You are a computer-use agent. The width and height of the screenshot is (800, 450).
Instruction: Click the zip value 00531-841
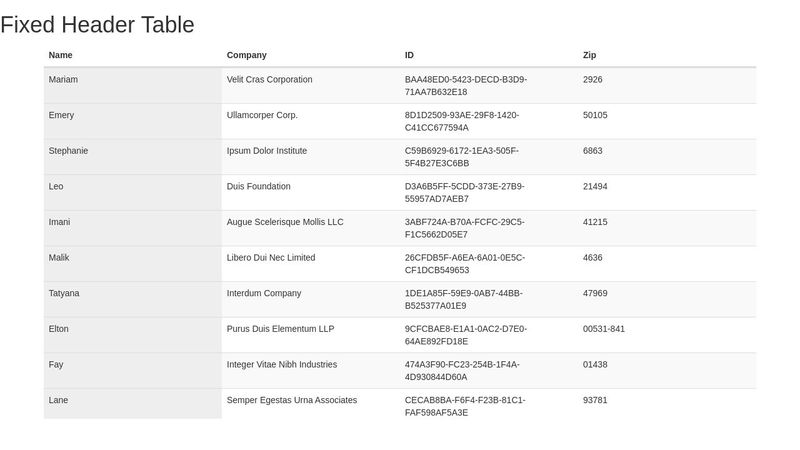pyautogui.click(x=667, y=336)
